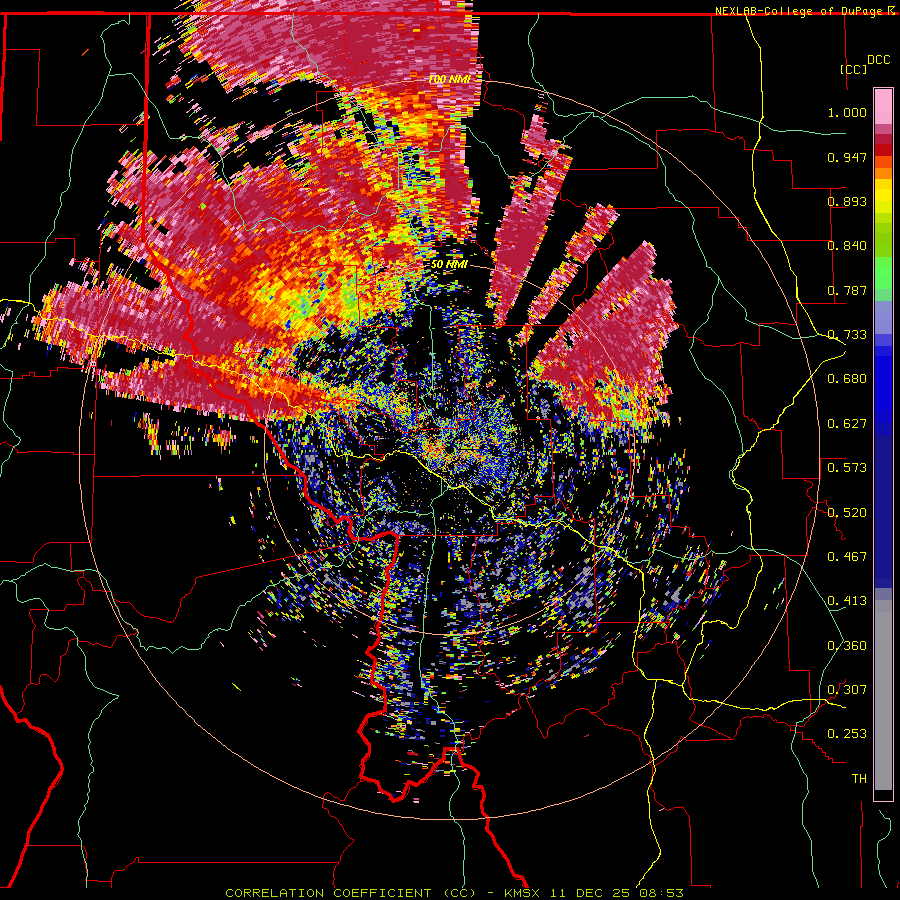Select the 0.947 value on the color scale
This screenshot has width=900, height=900.
click(847, 157)
